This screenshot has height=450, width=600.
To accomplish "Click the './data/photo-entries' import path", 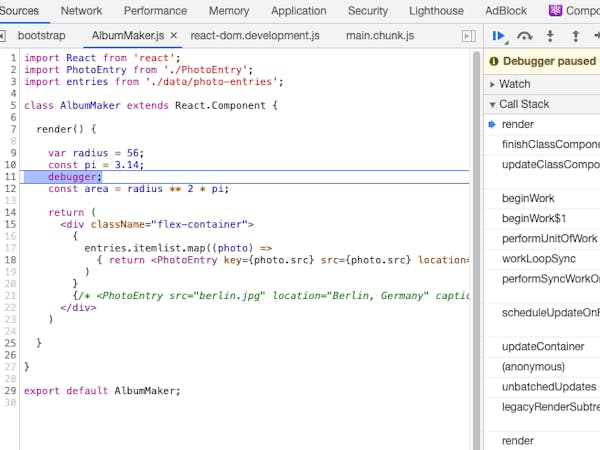I will click(212, 82).
